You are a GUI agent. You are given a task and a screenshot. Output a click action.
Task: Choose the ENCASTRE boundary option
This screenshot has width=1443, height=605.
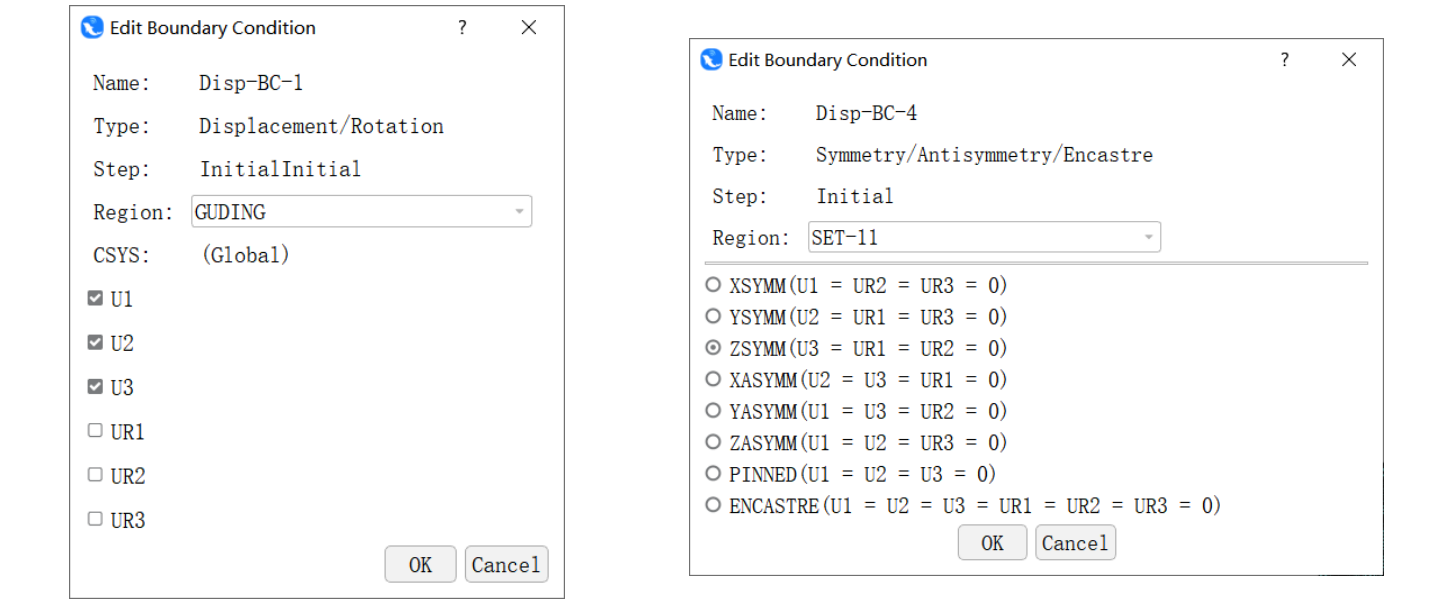click(713, 505)
